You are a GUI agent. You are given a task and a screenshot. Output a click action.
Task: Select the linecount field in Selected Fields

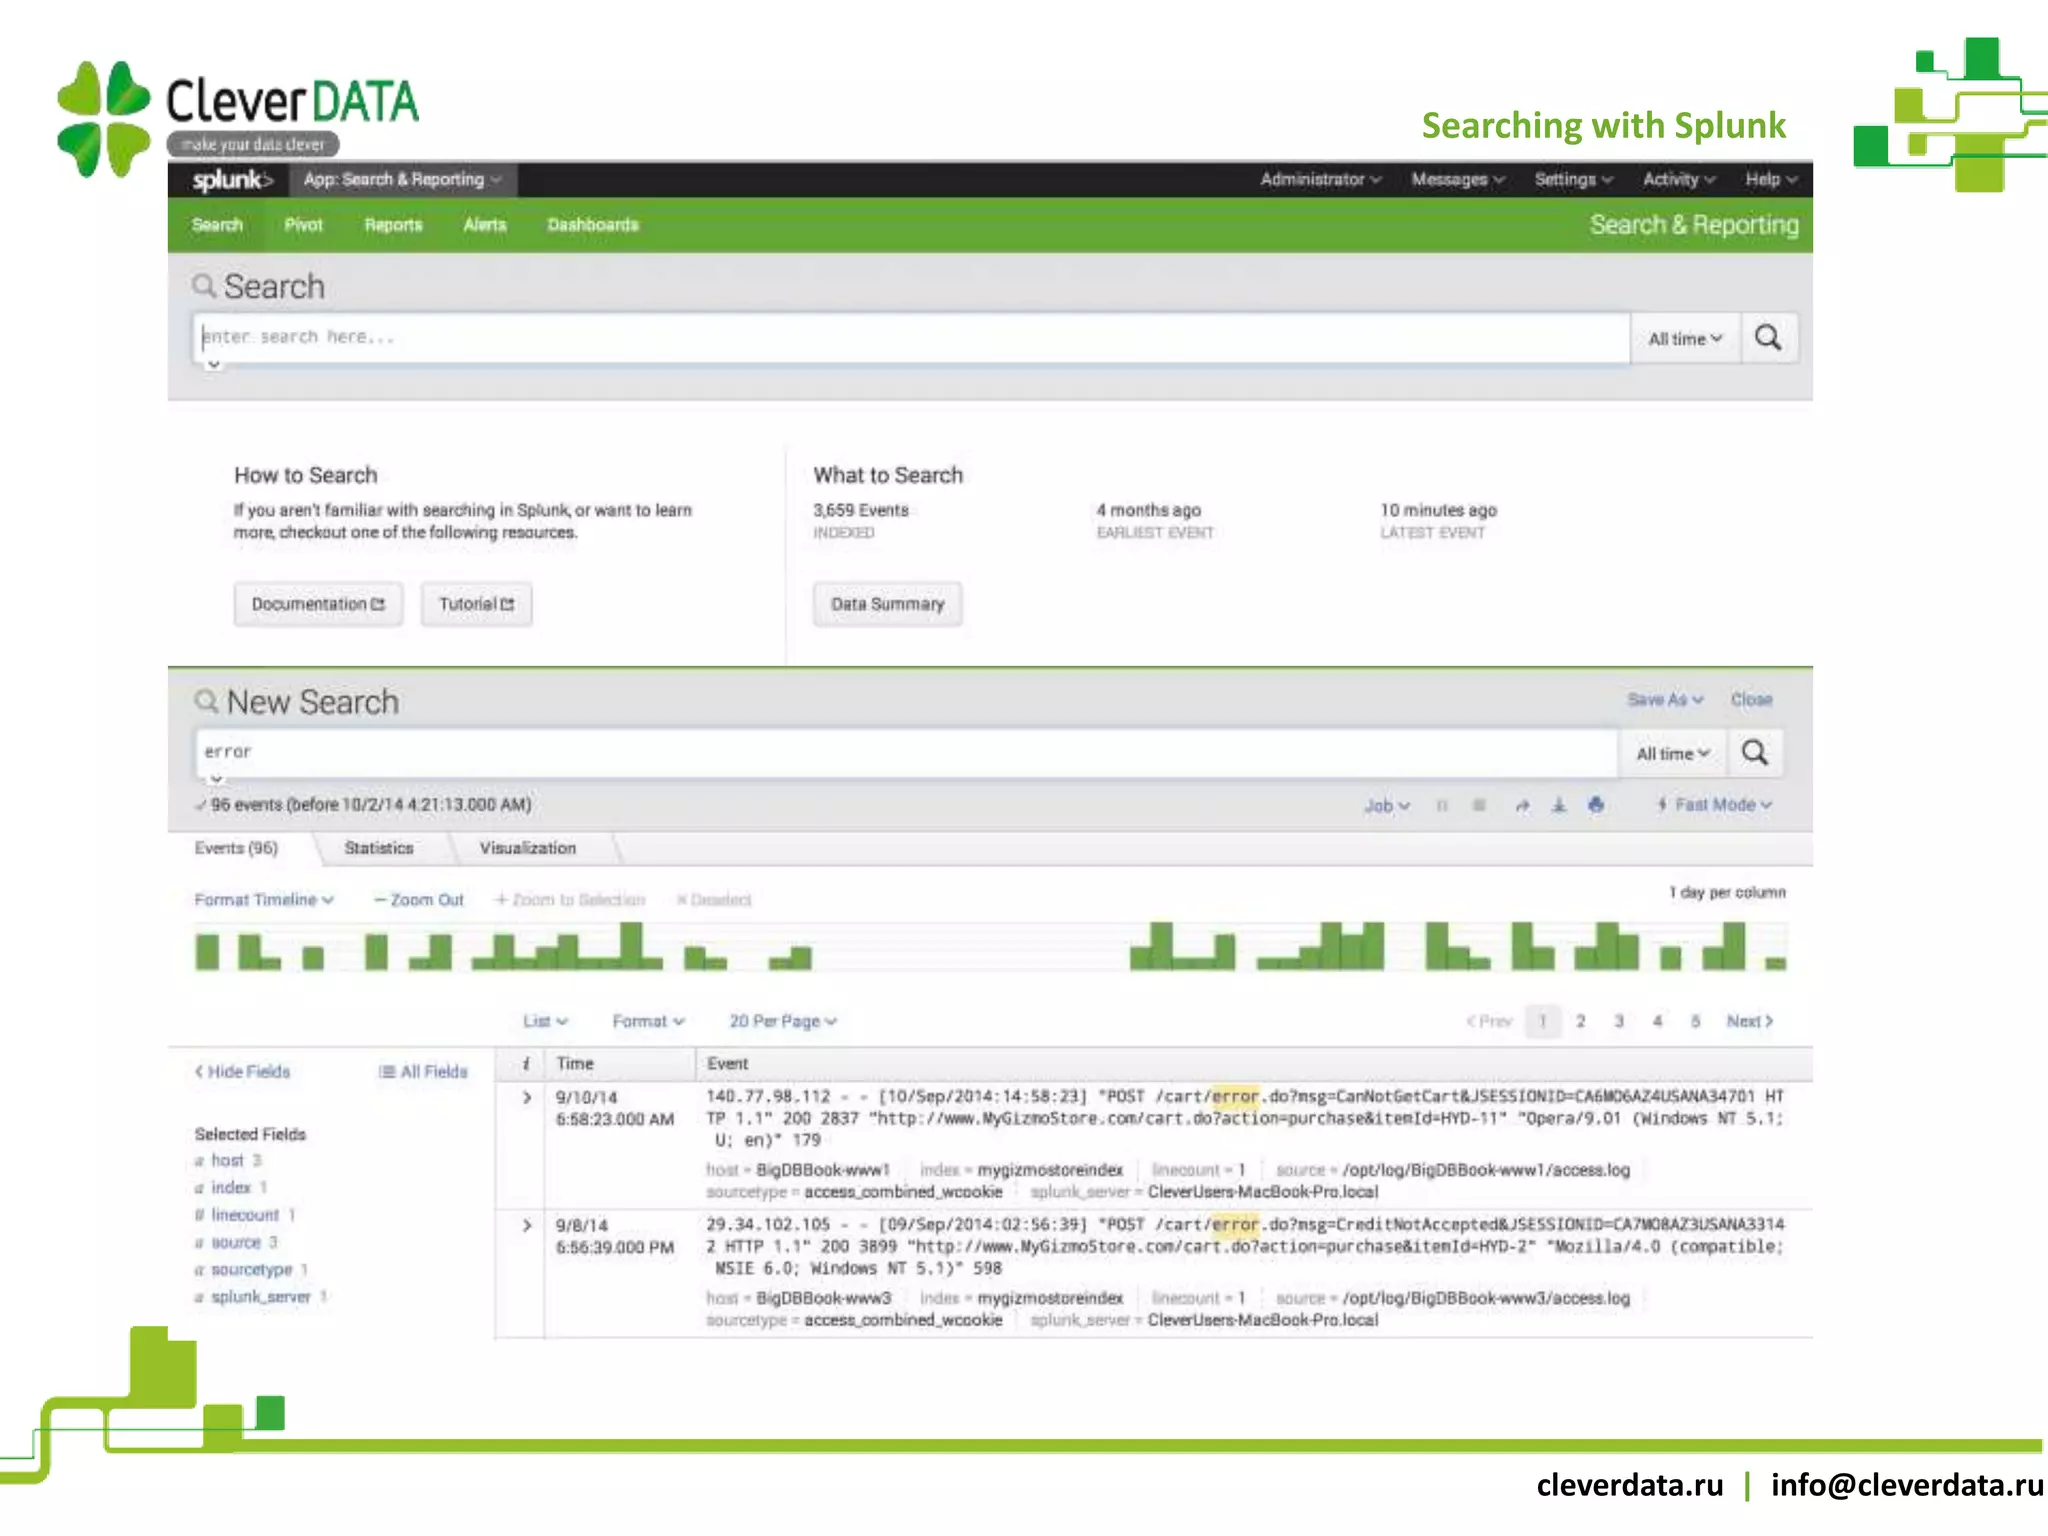pyautogui.click(x=245, y=1215)
